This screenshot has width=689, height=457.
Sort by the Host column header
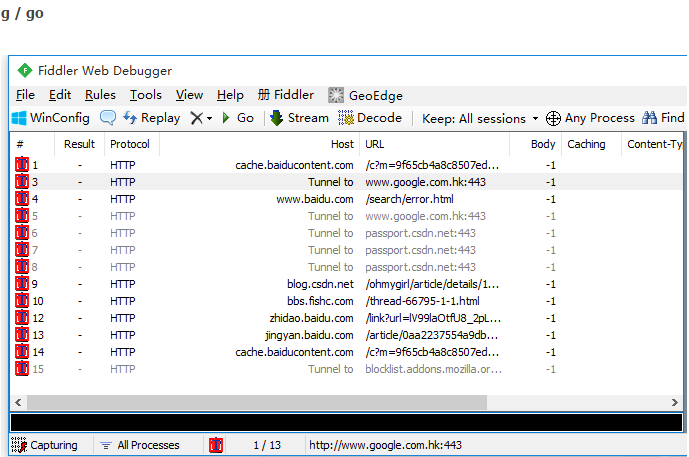[259, 144]
